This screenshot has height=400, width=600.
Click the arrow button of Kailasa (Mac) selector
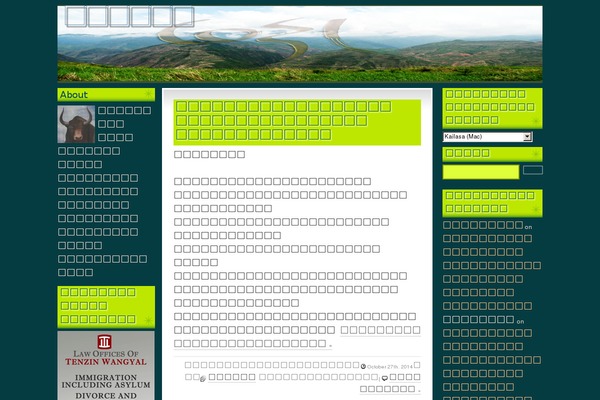tap(527, 137)
